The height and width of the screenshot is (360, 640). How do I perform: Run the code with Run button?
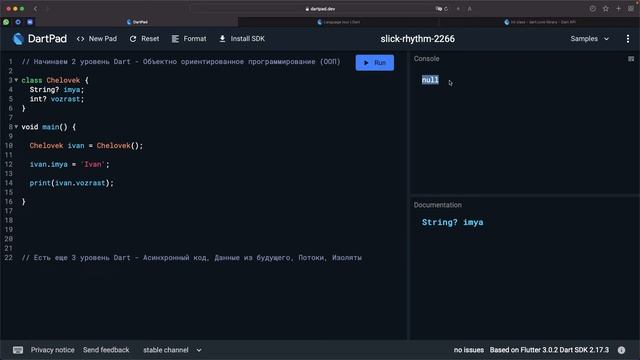click(375, 62)
